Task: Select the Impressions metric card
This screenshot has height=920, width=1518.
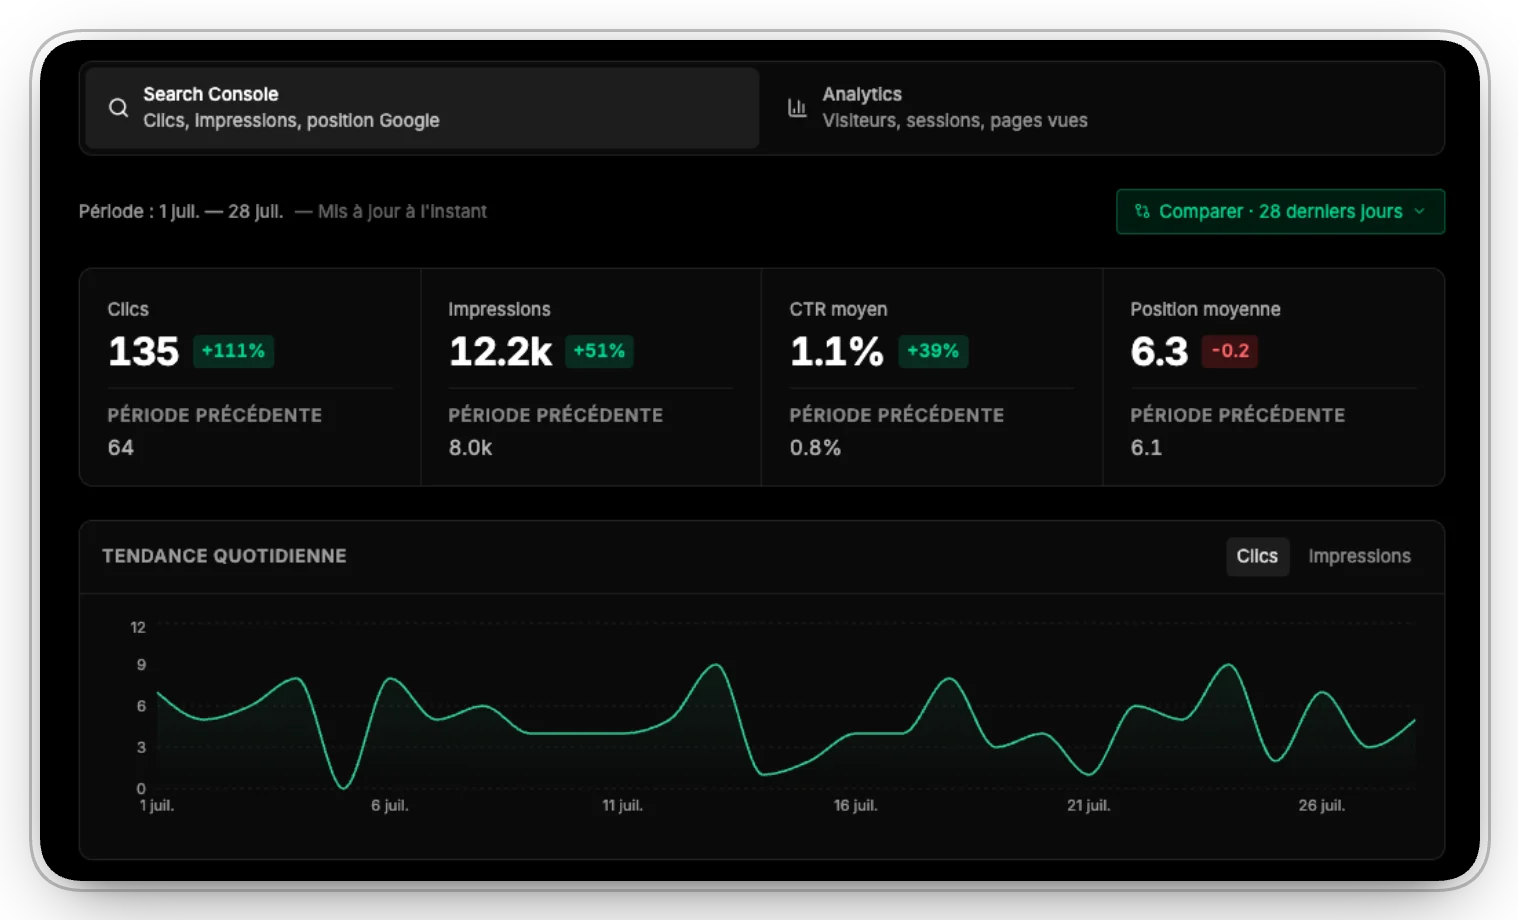Action: [x=591, y=377]
